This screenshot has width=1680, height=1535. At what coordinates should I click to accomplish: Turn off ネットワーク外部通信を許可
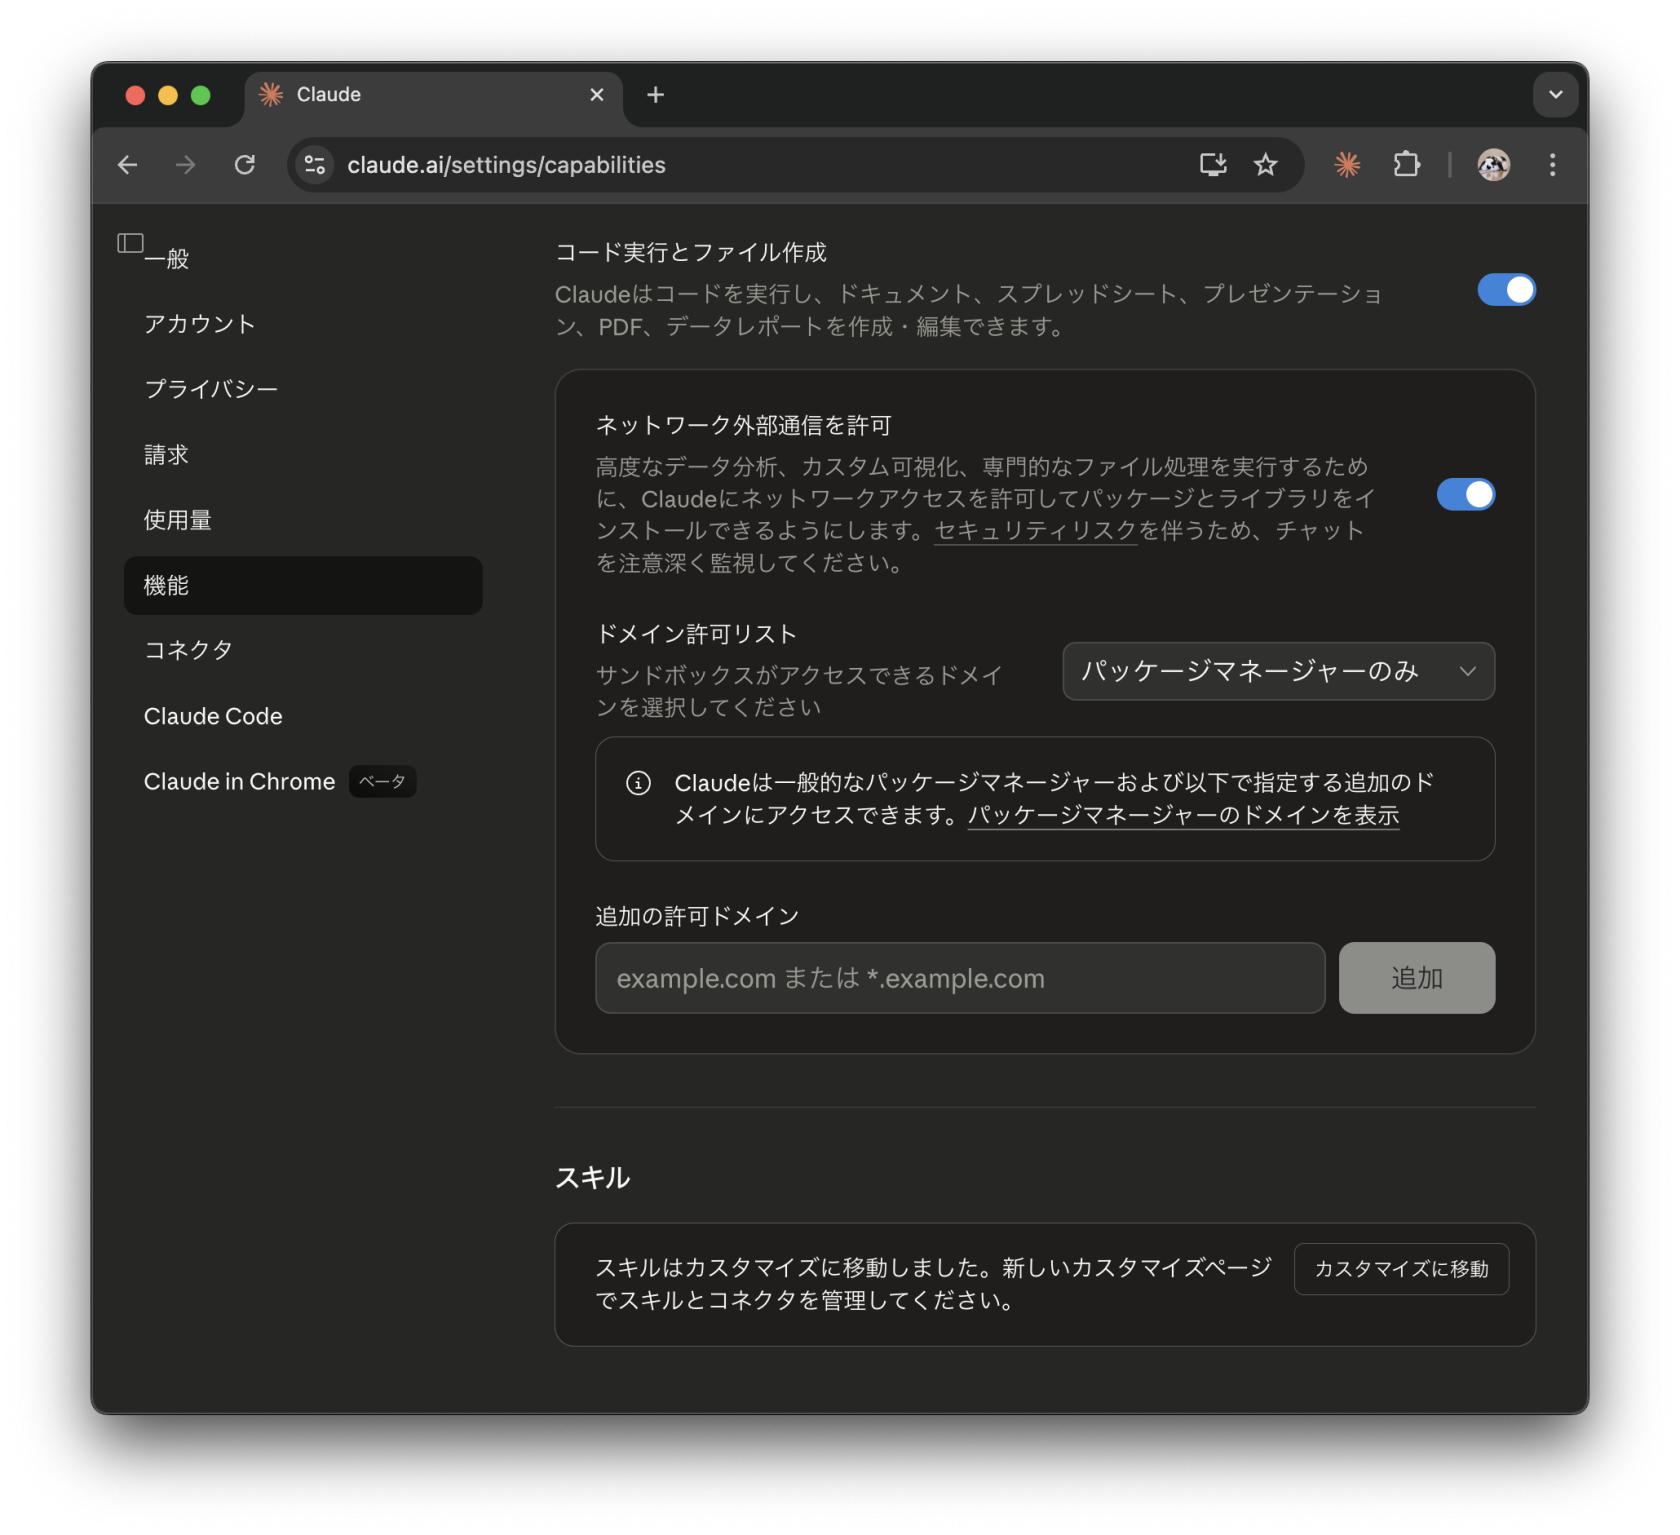point(1466,494)
